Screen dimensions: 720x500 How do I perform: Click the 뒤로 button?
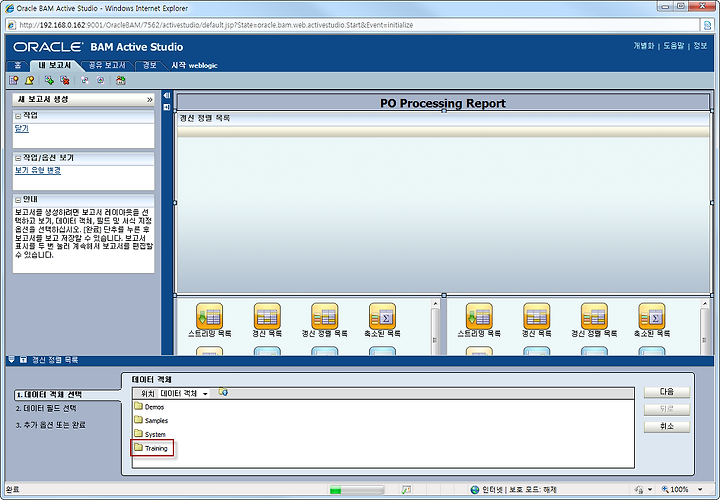pos(667,409)
